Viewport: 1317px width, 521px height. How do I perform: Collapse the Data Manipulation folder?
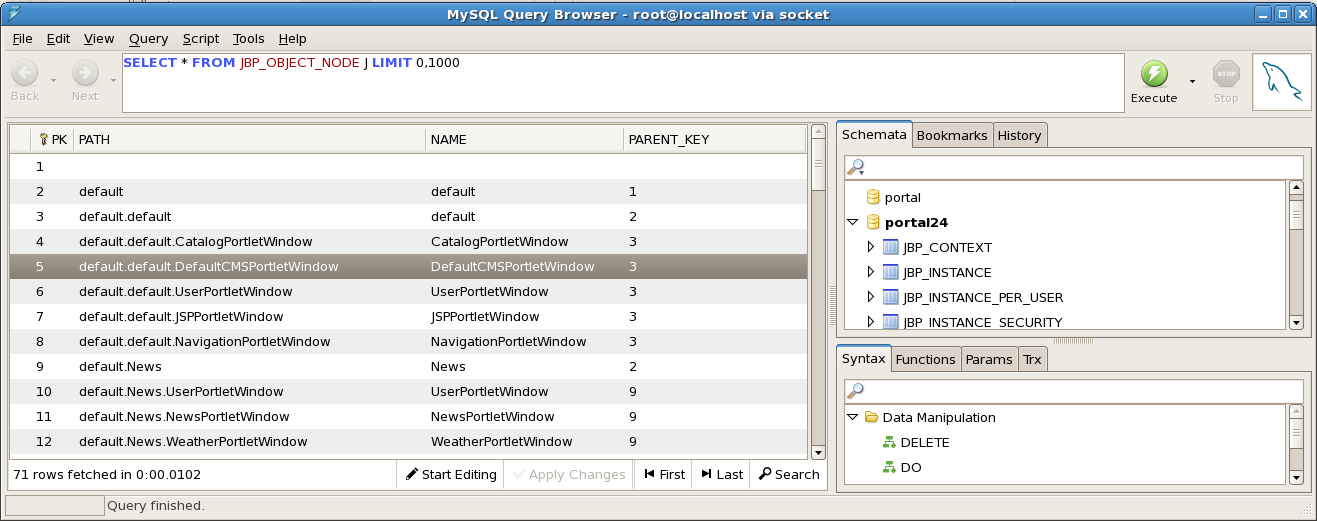852,417
